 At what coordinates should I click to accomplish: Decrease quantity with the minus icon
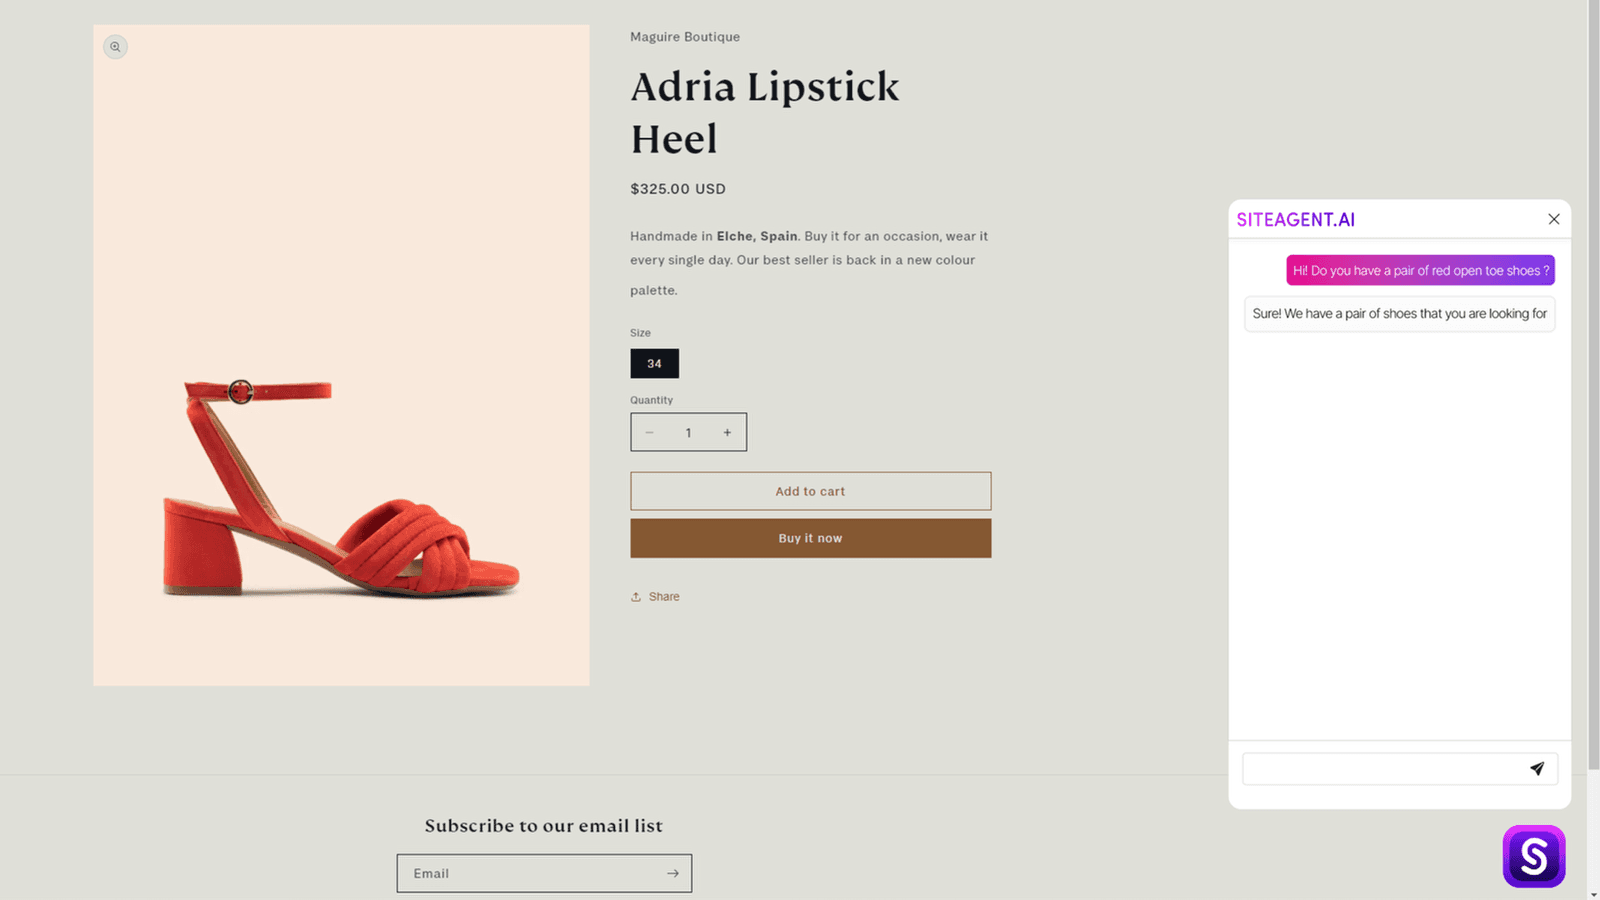[649, 432]
